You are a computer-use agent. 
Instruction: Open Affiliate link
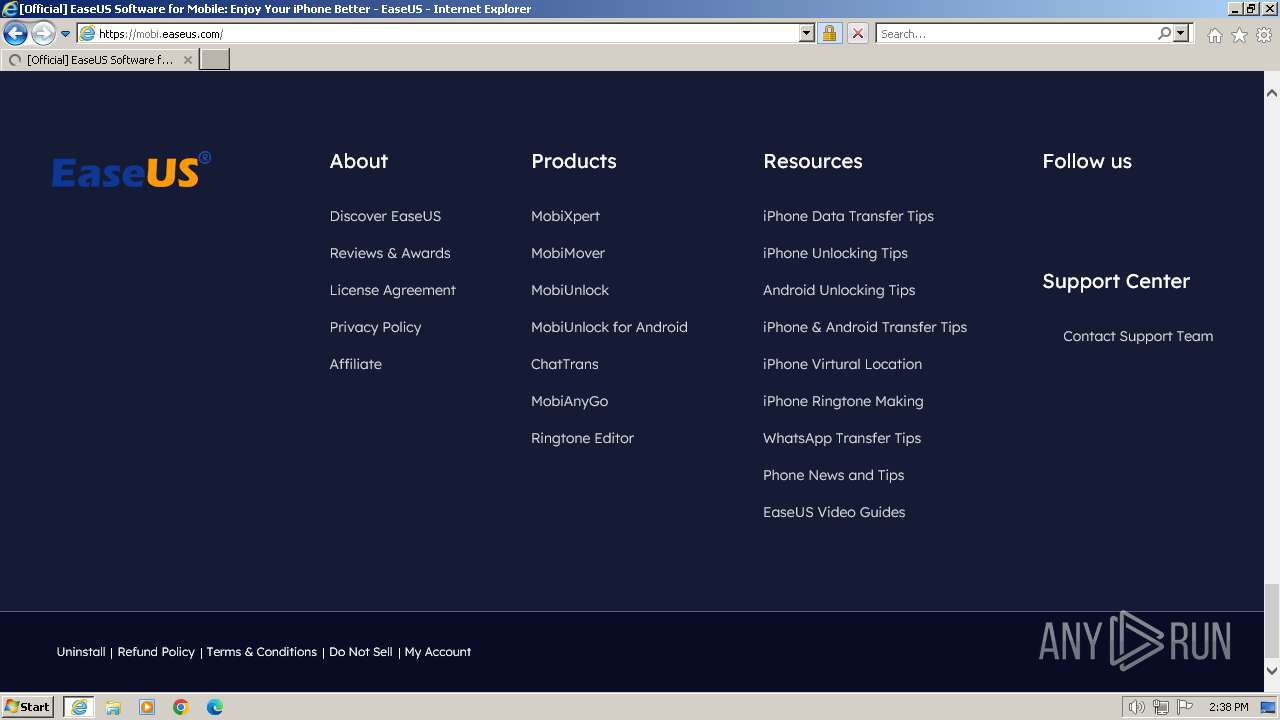pos(355,364)
